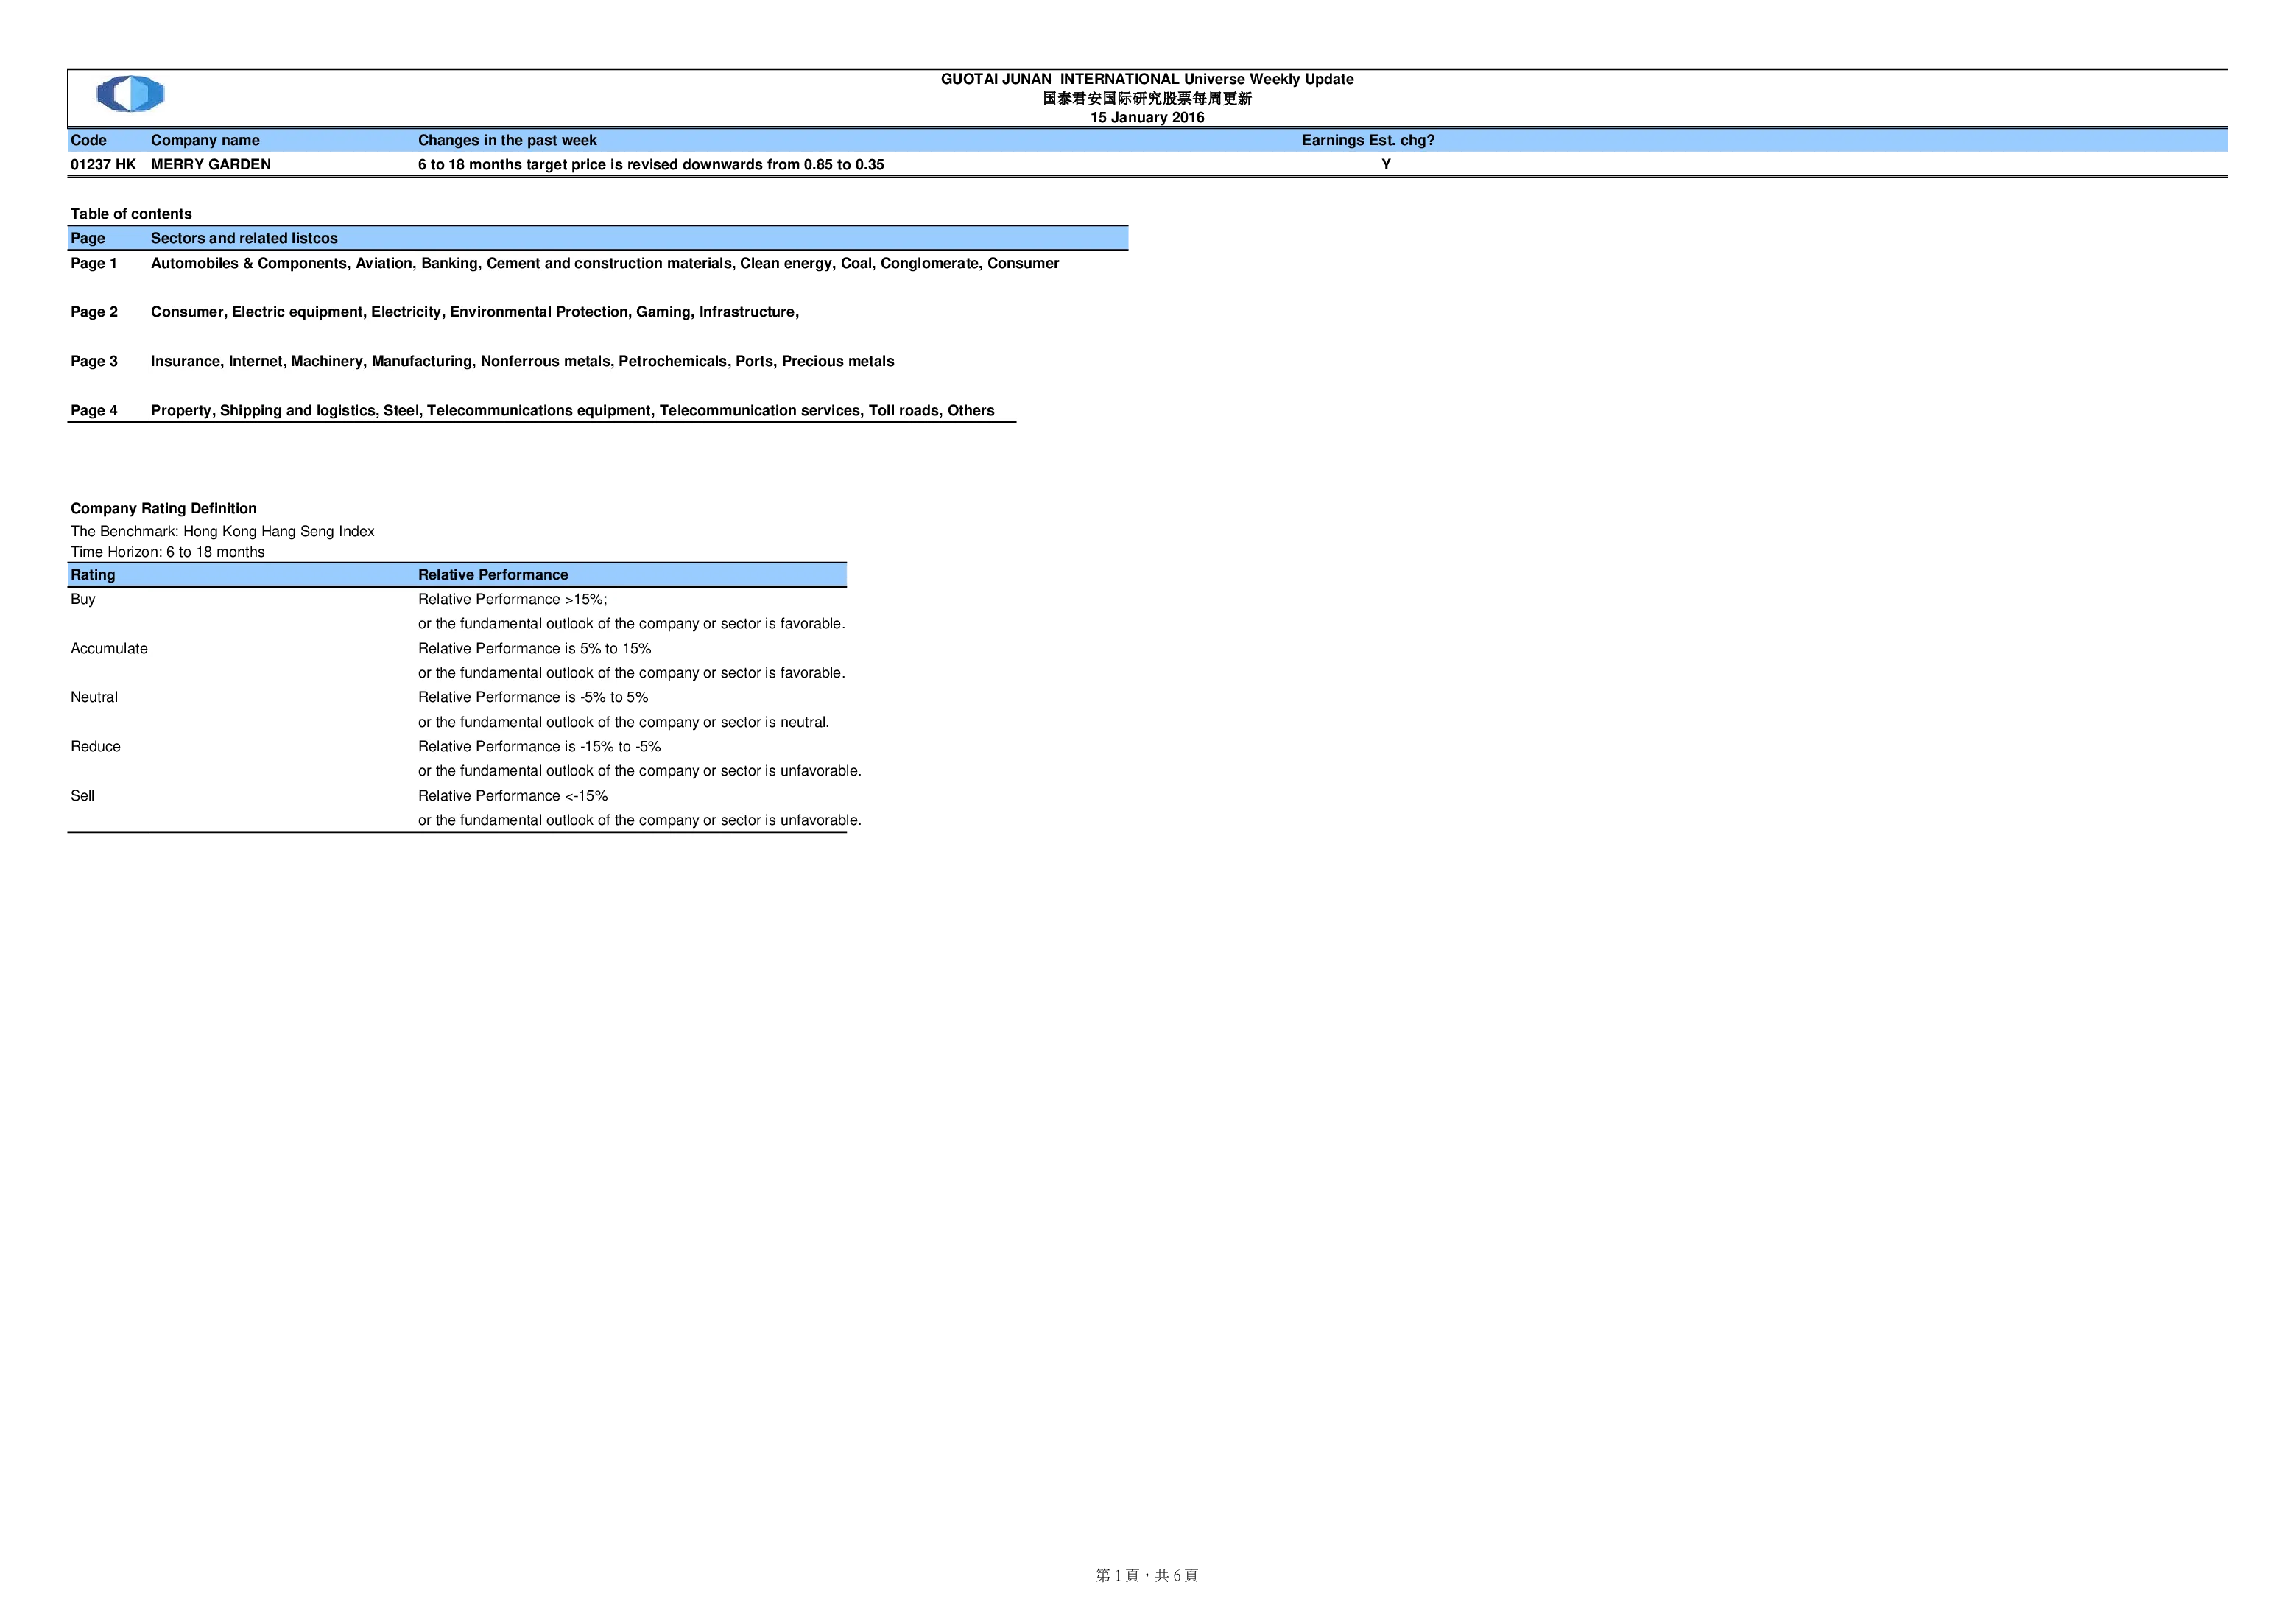The width and height of the screenshot is (2296, 1624).
Task: Click 'Relative Performance is -5% to 5%'
Action: tap(533, 697)
